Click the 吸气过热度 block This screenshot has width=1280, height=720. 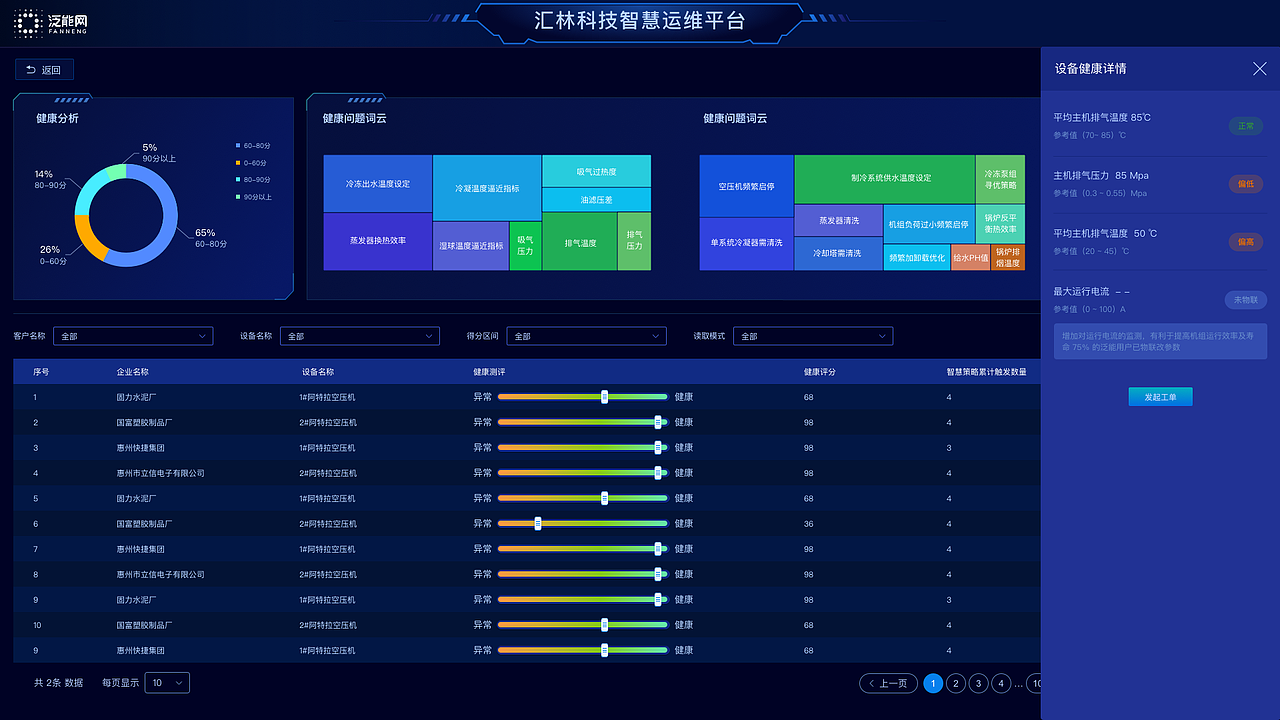point(597,171)
